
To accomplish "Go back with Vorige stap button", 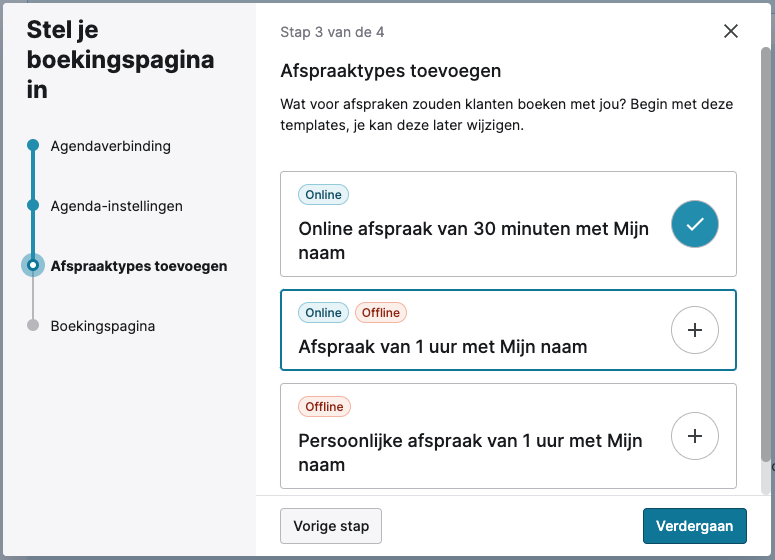I will pos(331,526).
